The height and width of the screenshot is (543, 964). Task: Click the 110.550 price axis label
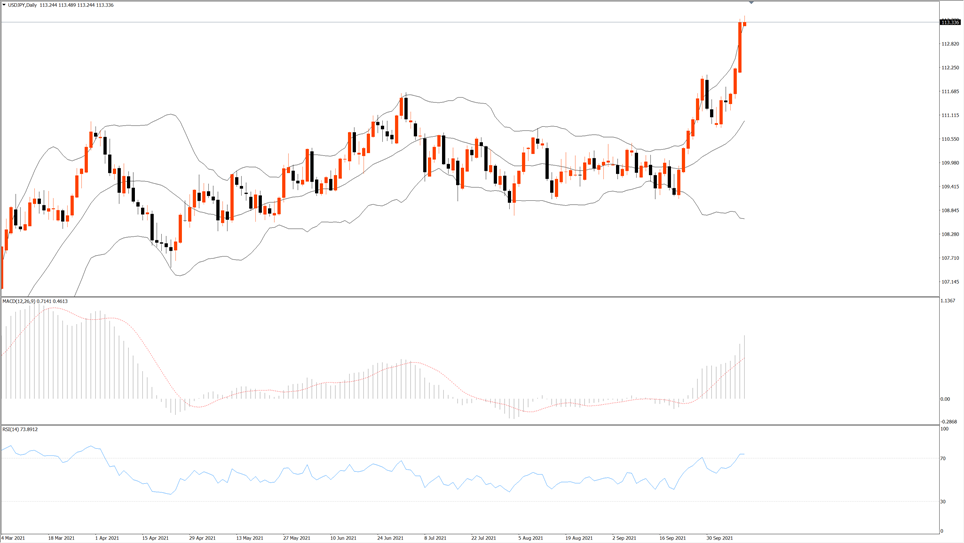click(950, 139)
